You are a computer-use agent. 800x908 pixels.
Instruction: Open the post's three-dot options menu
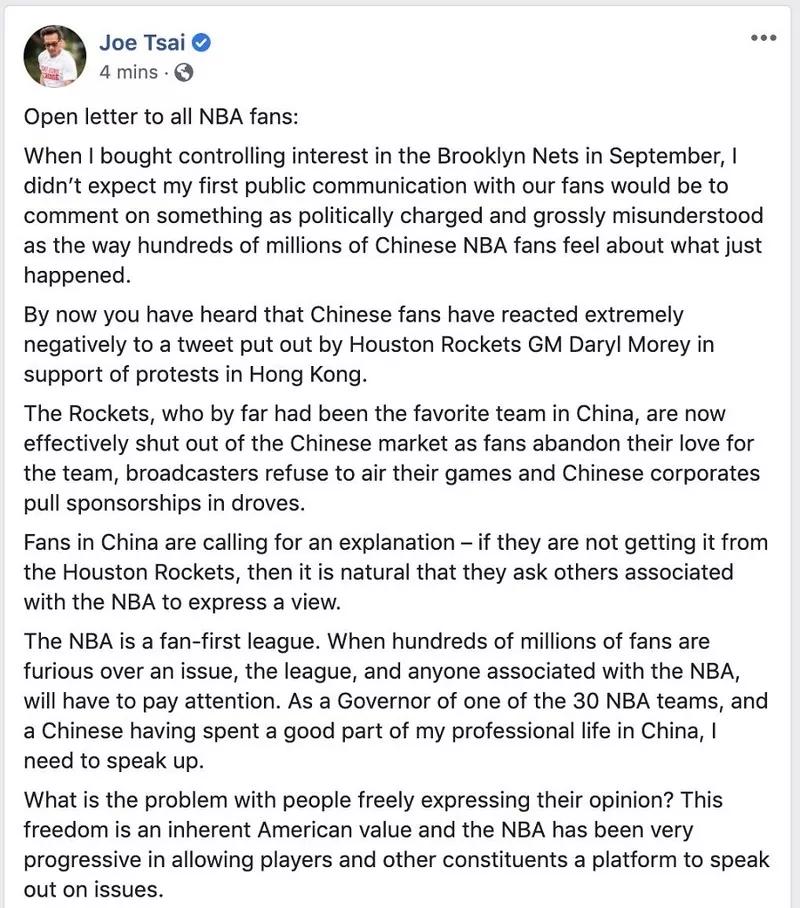tap(763, 38)
